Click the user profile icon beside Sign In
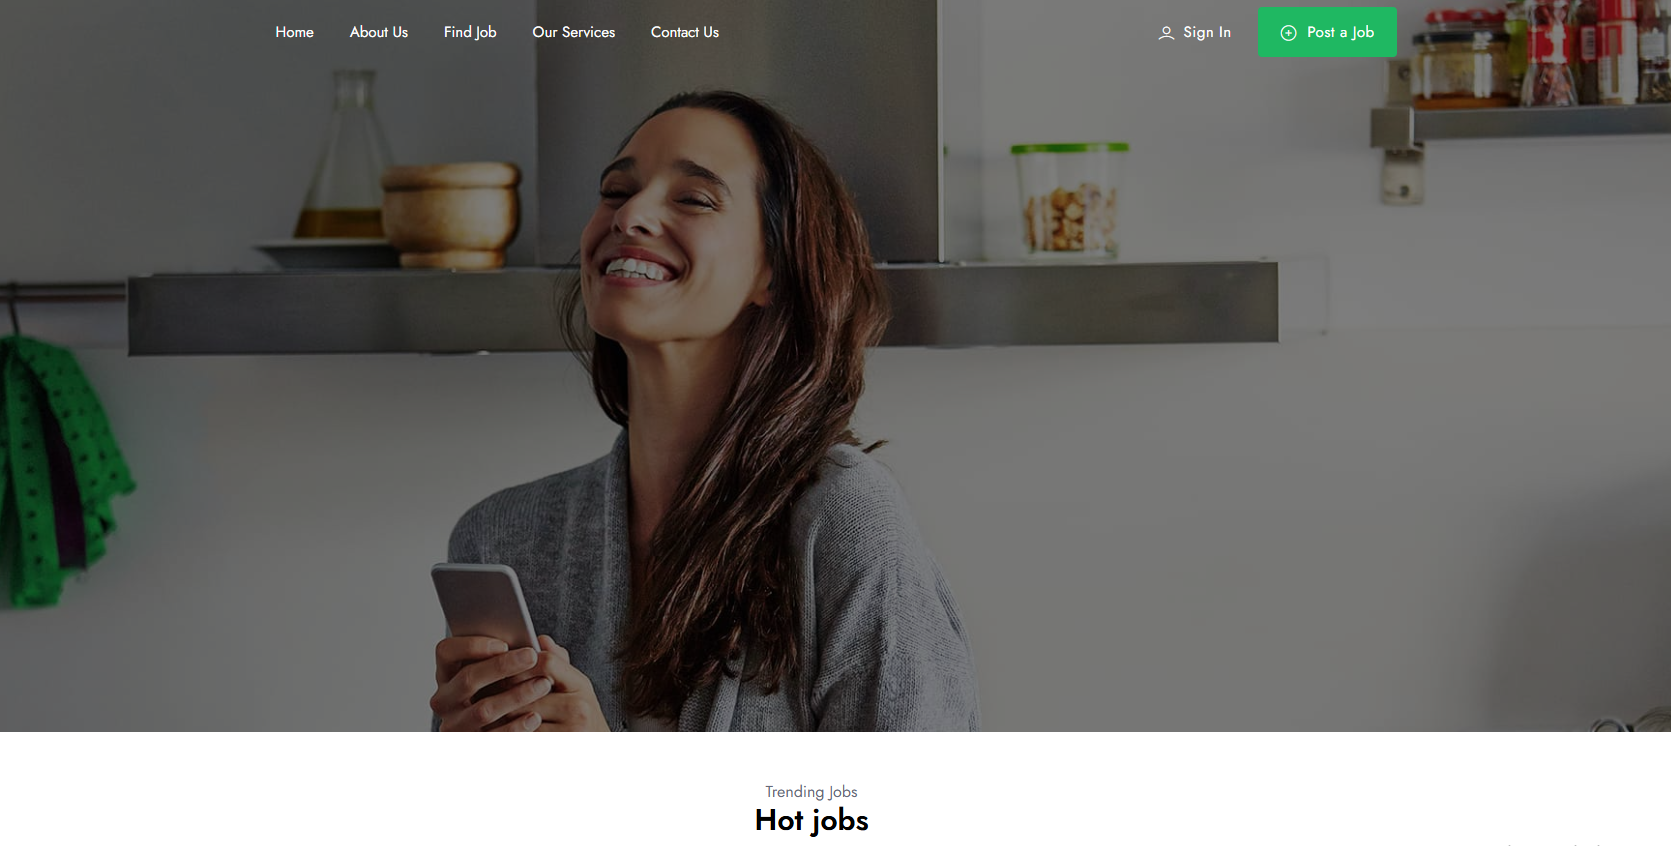This screenshot has width=1671, height=846. [1166, 33]
